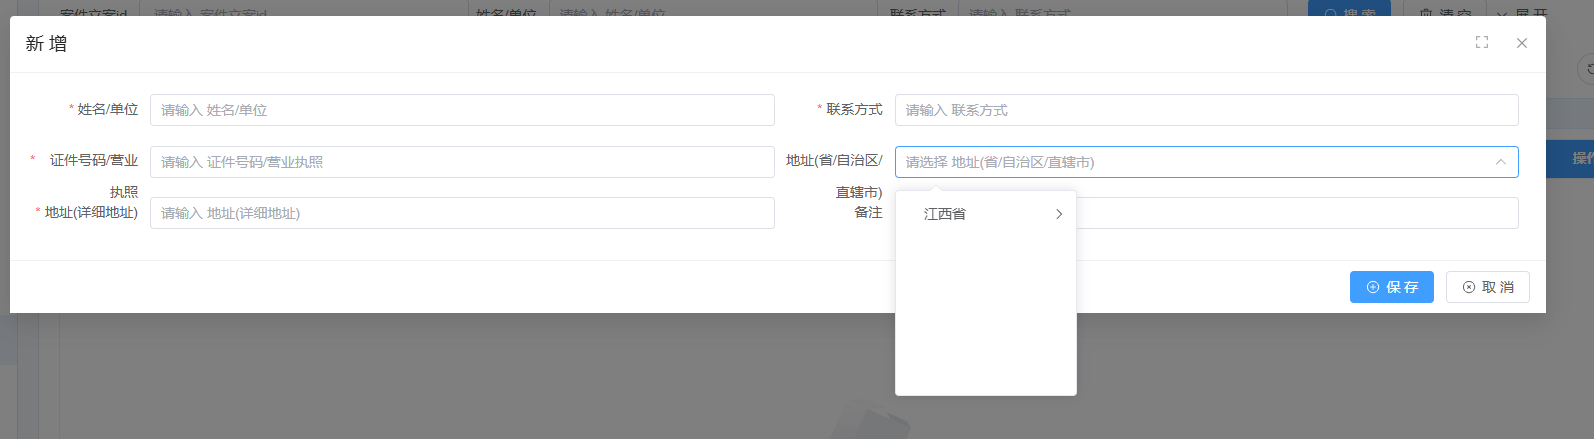
Task: Toggle fullscreen for the 新增 dialog
Action: pos(1481,42)
